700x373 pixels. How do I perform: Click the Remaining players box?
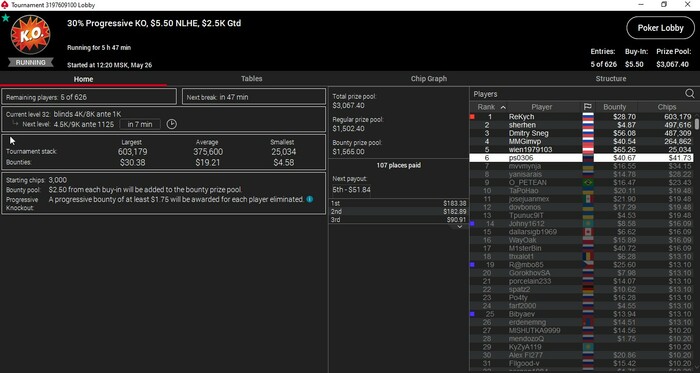(89, 97)
